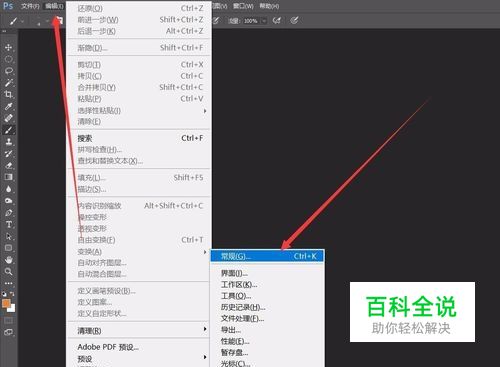This screenshot has height=367, width=500.
Task: Choose 历史记录(H)... in preferences submenu
Action: click(267, 307)
